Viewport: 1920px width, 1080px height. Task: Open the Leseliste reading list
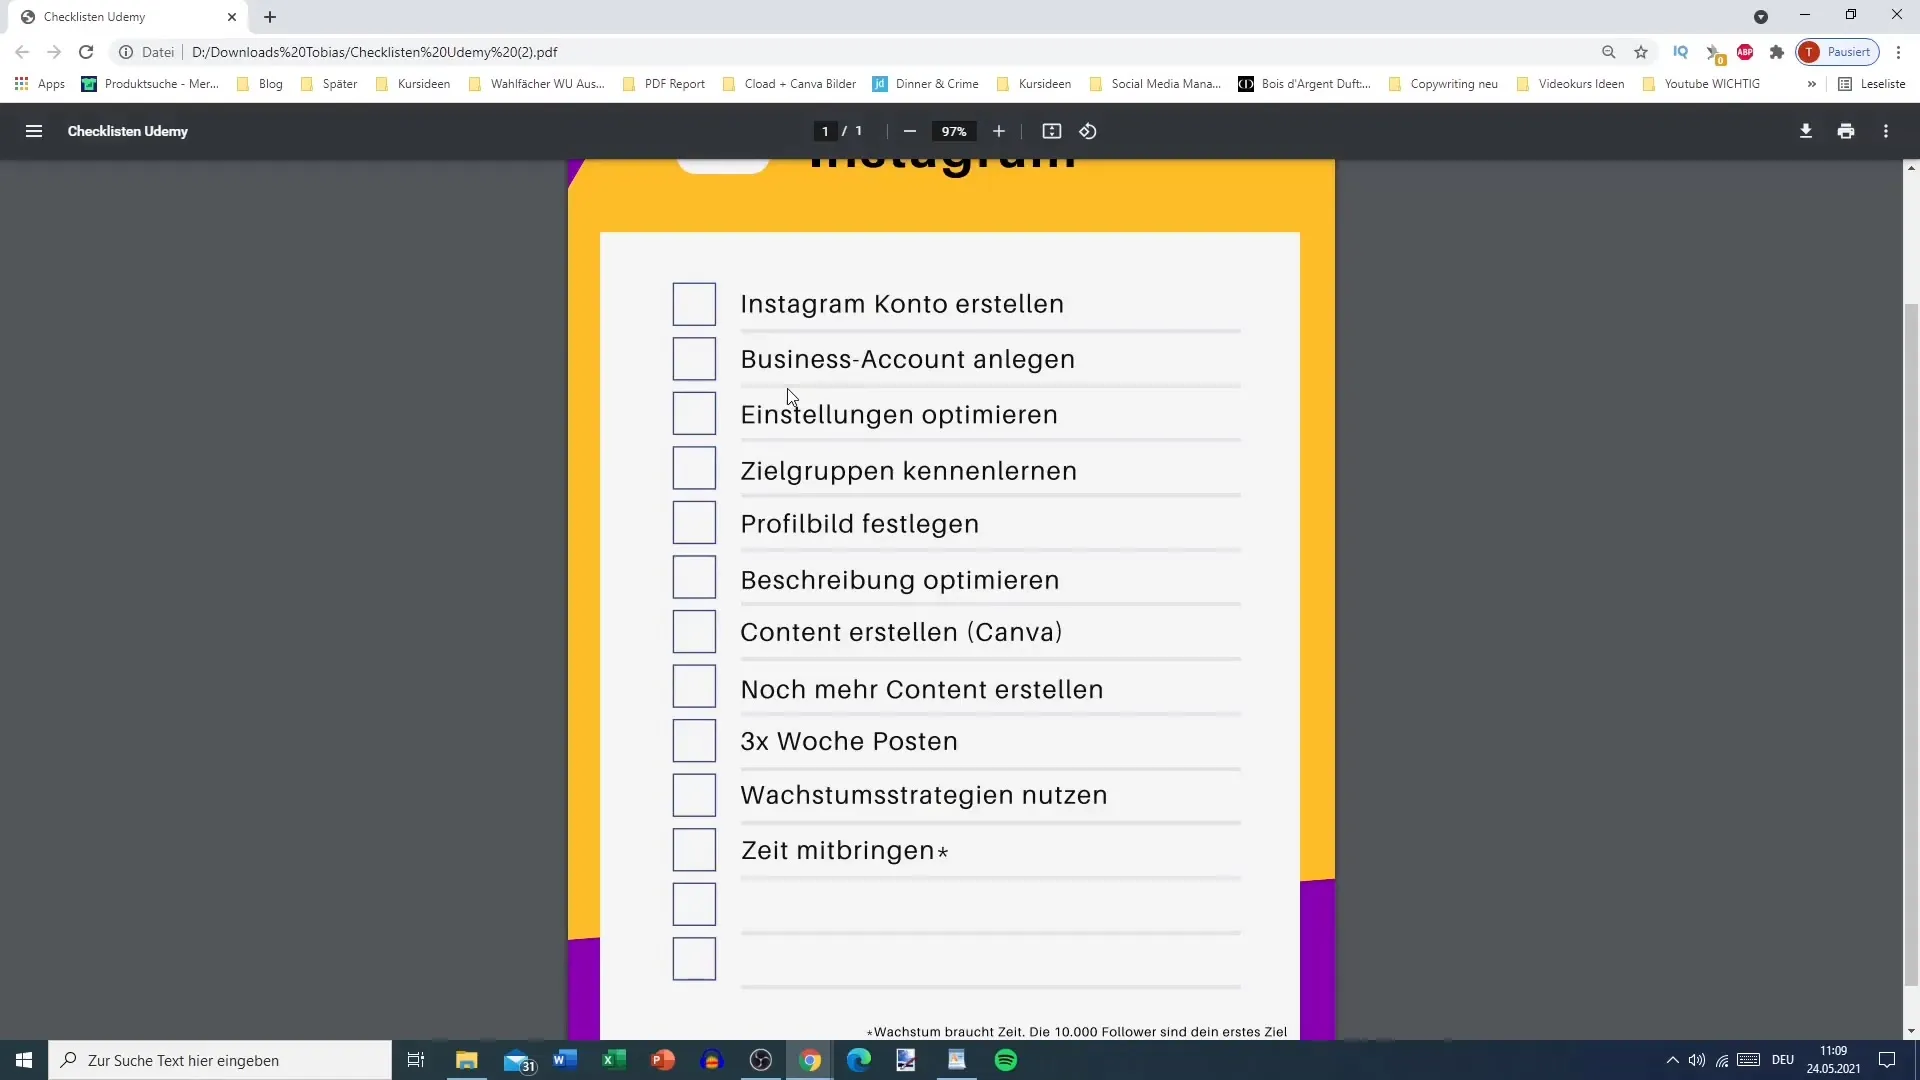tap(1872, 84)
